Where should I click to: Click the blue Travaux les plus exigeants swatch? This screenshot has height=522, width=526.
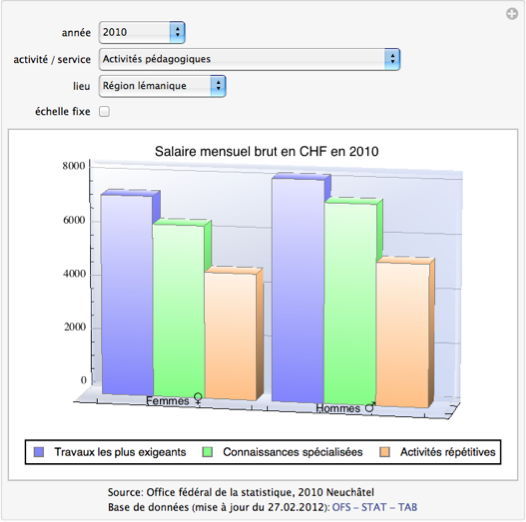39,452
